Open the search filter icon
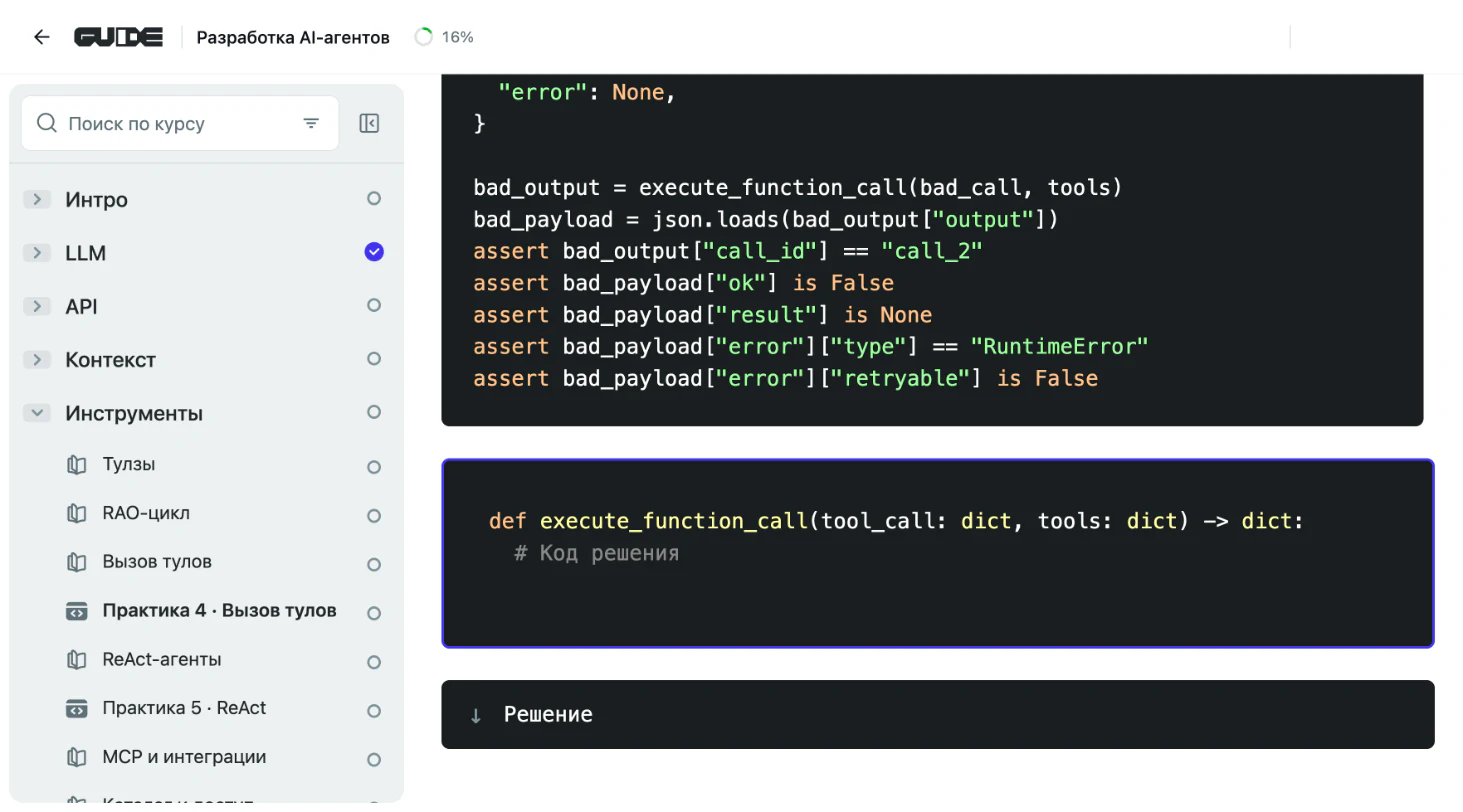 click(x=311, y=124)
